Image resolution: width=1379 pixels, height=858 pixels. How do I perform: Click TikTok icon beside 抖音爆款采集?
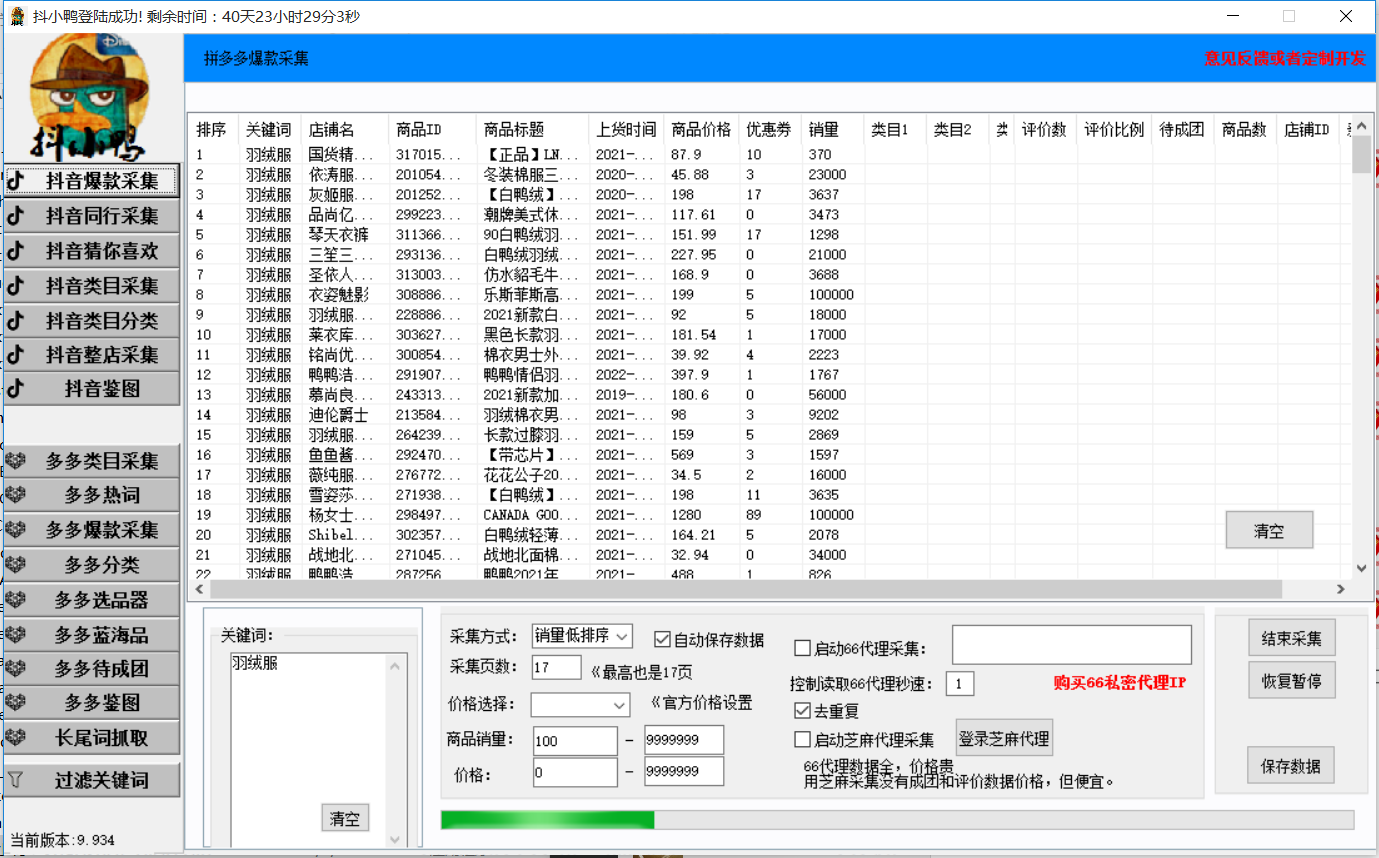[16, 181]
